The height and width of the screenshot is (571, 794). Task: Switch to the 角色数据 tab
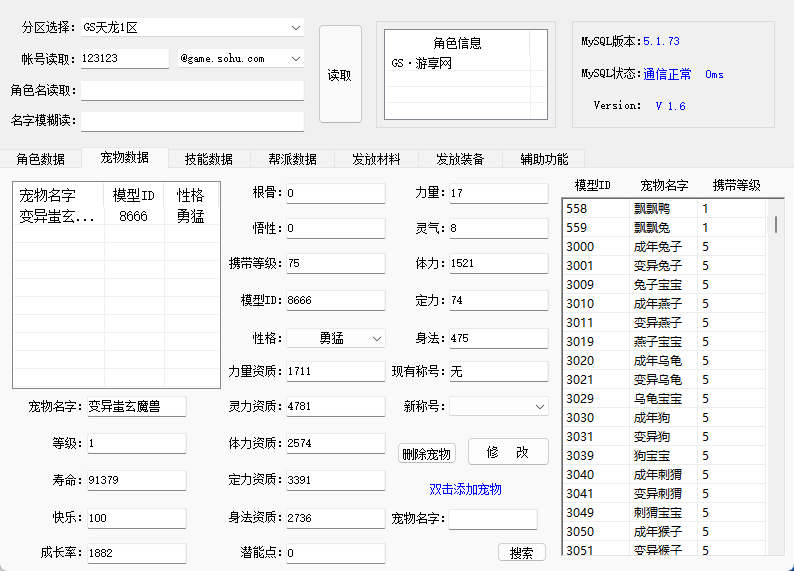[41, 159]
